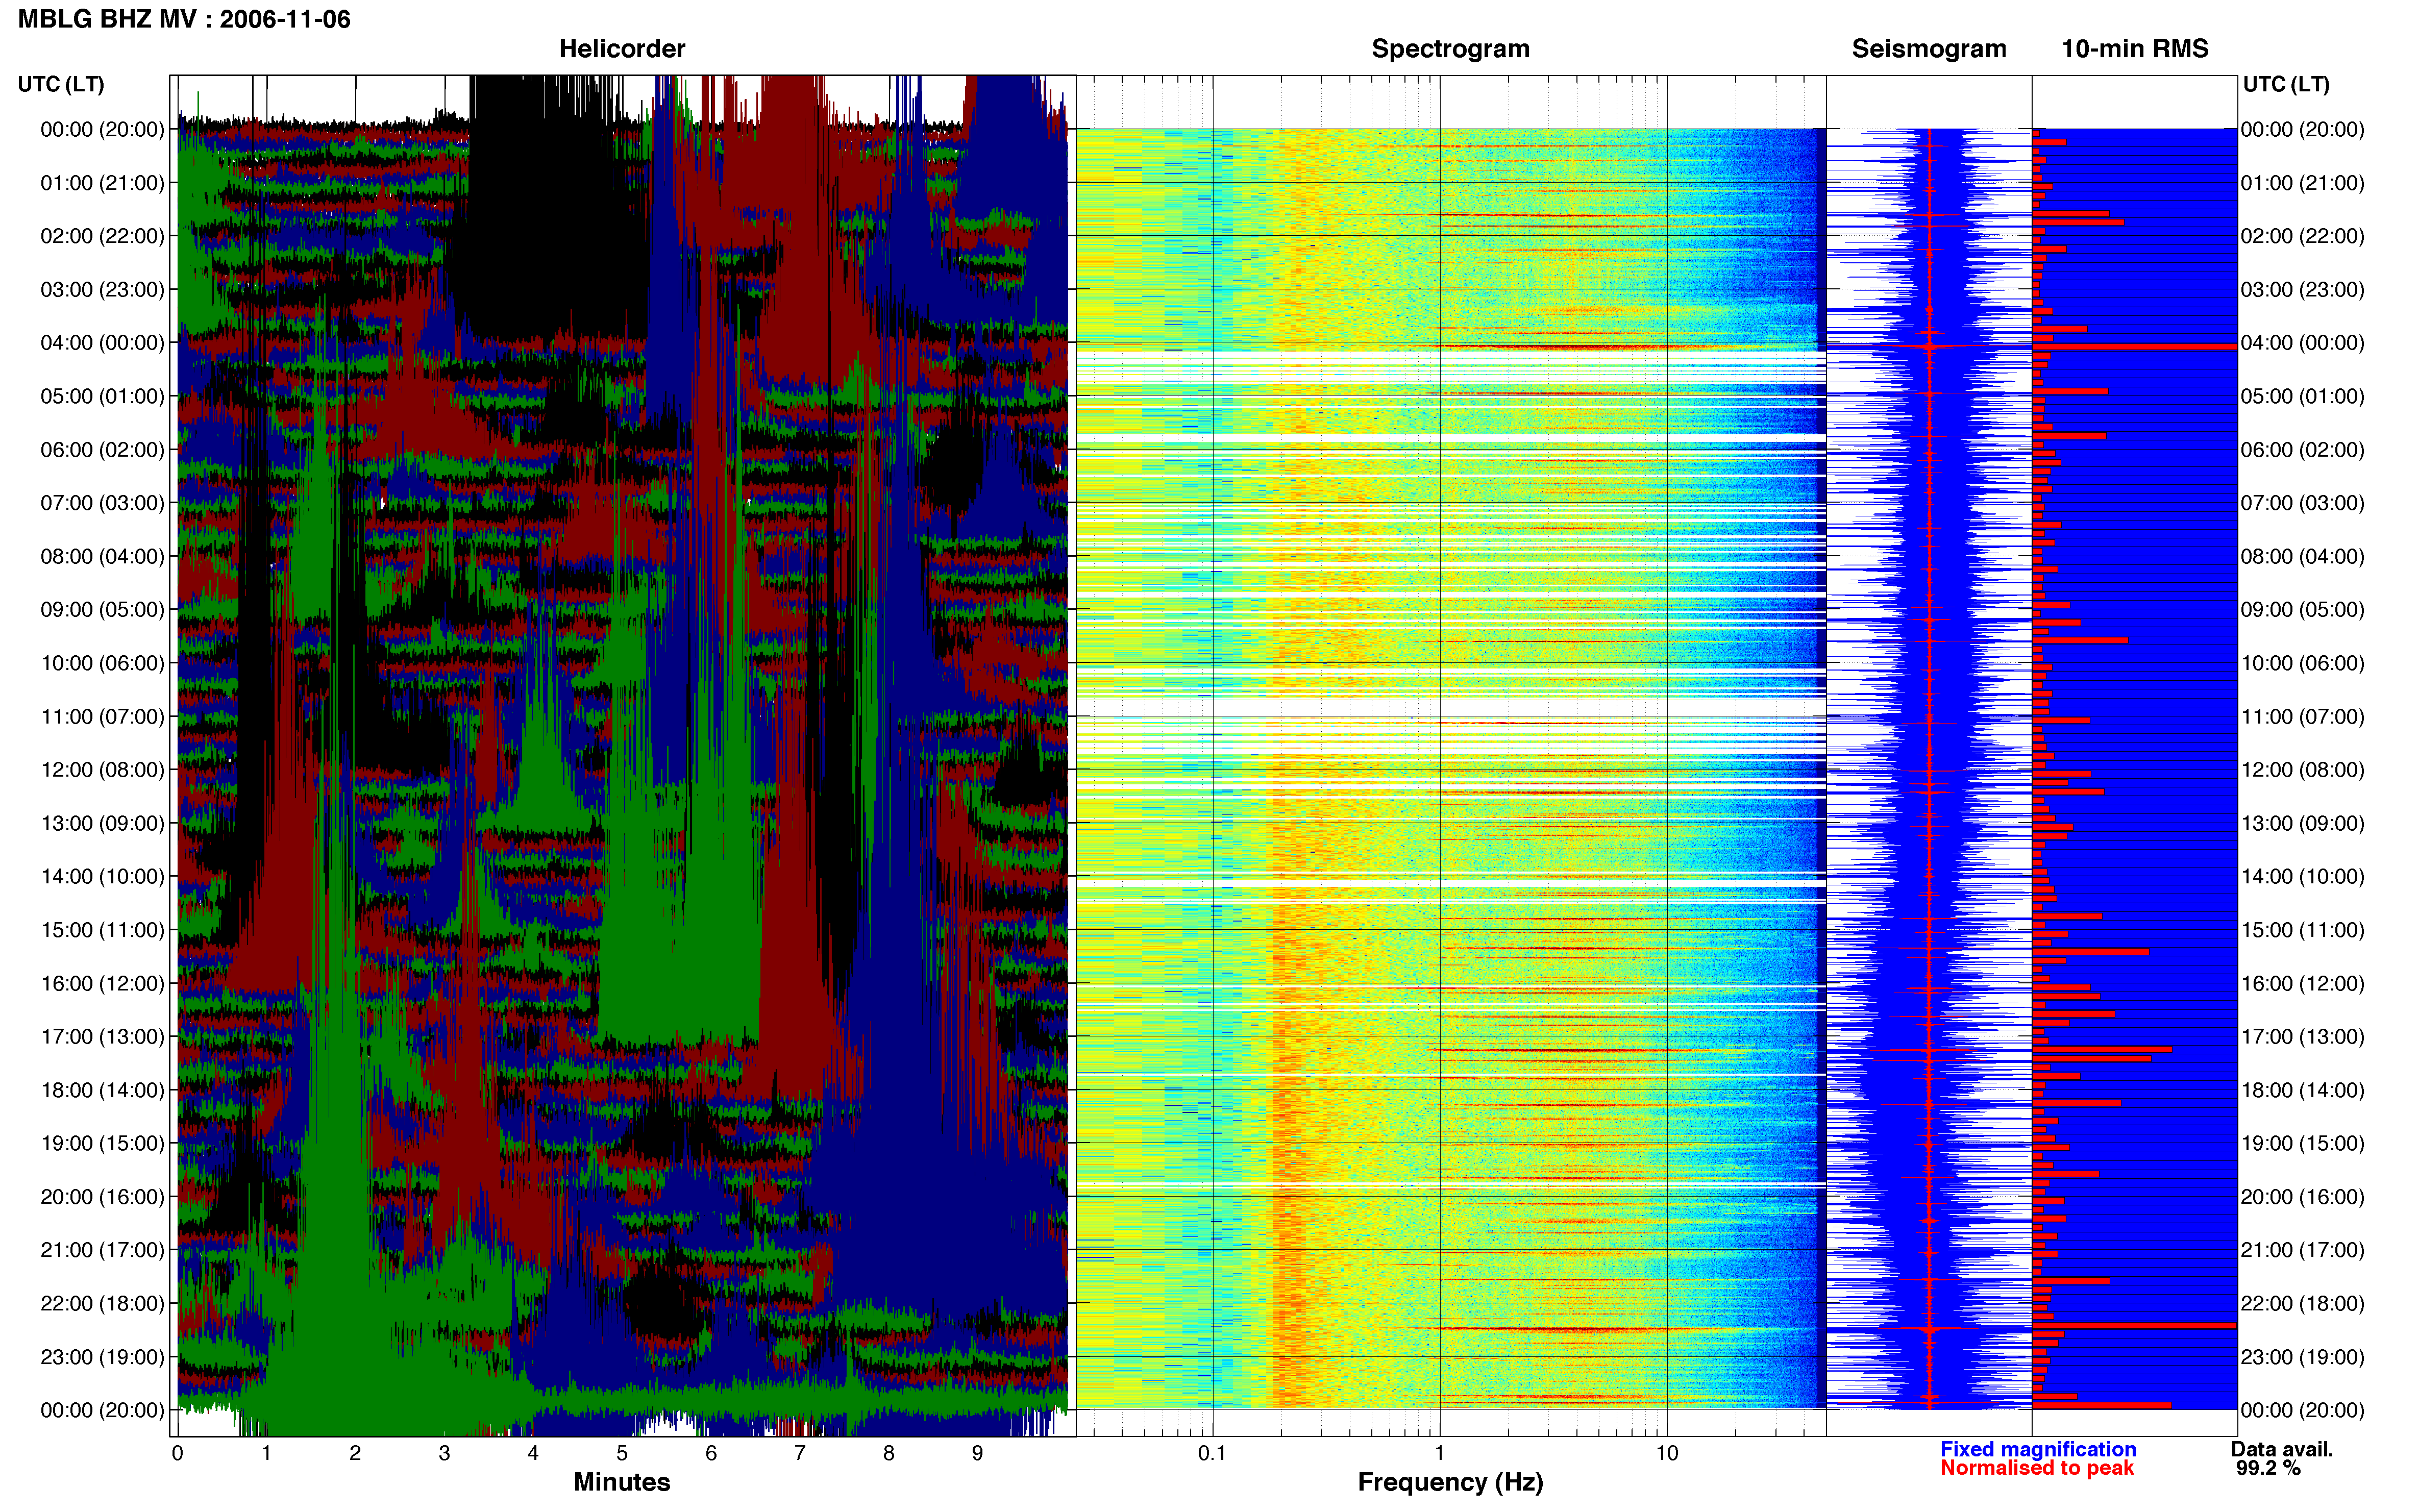Click '18:00 (14:00)' beside the RMS panel
Viewport: 2419px width, 1512px height.
[2302, 1090]
